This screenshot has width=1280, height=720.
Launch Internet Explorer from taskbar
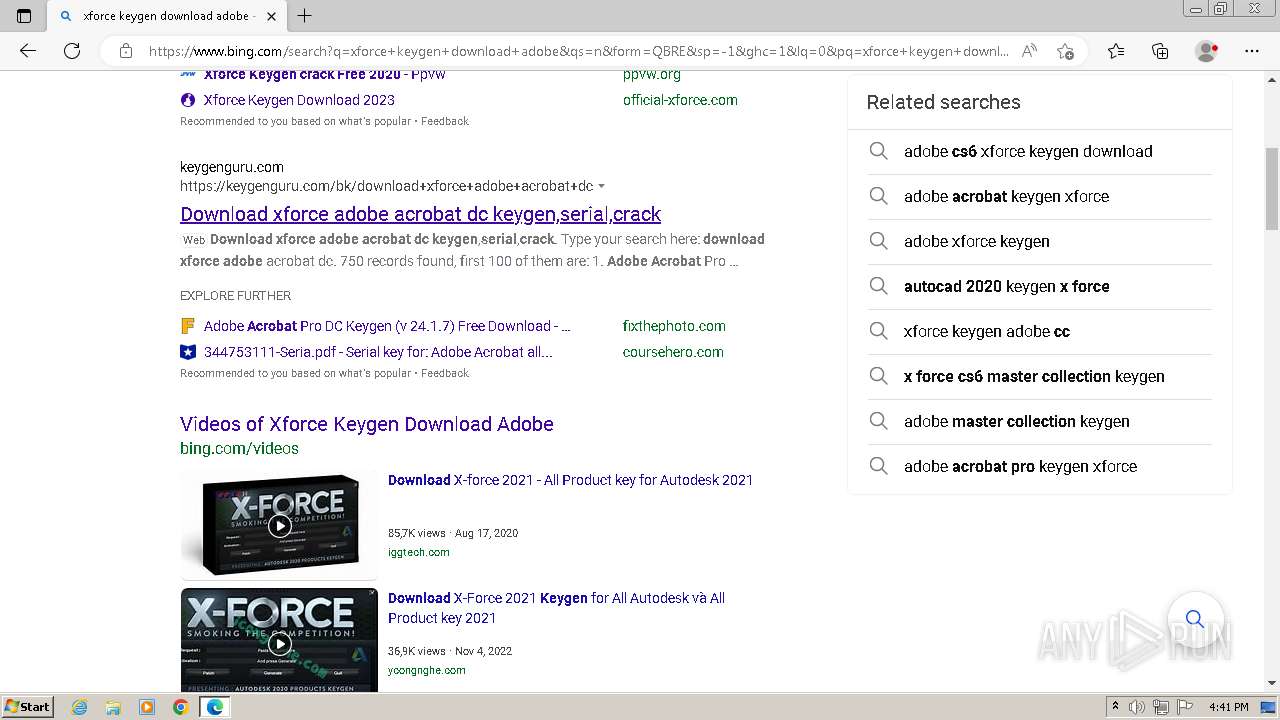pyautogui.click(x=80, y=707)
